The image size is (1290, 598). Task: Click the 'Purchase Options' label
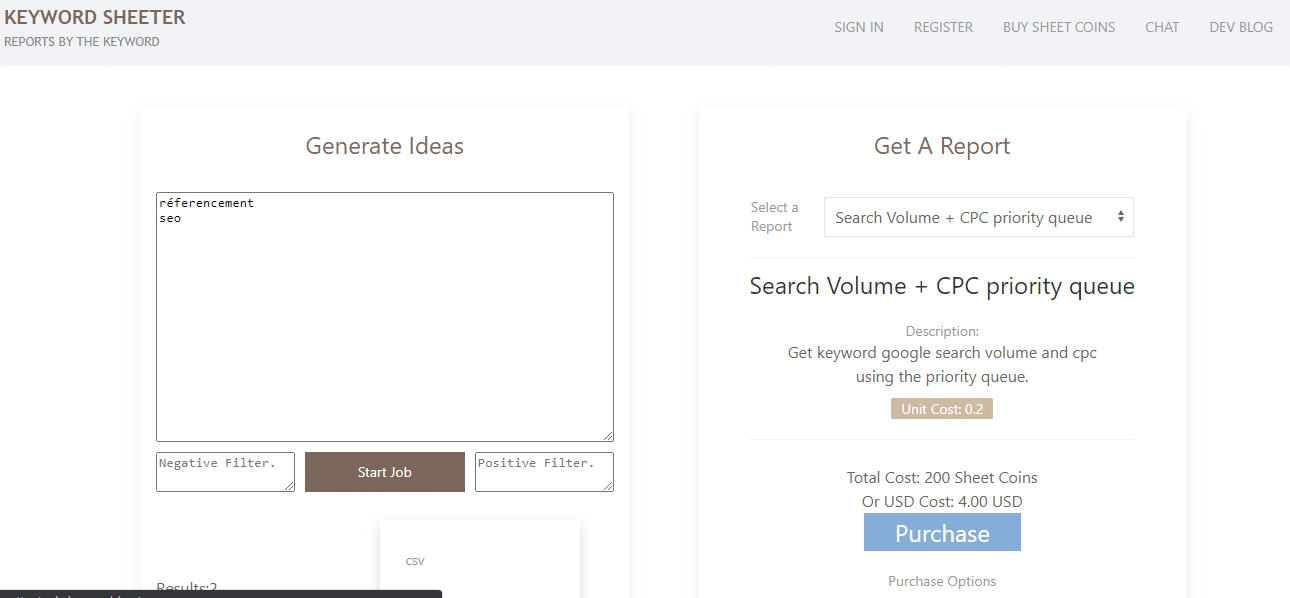pos(942,581)
